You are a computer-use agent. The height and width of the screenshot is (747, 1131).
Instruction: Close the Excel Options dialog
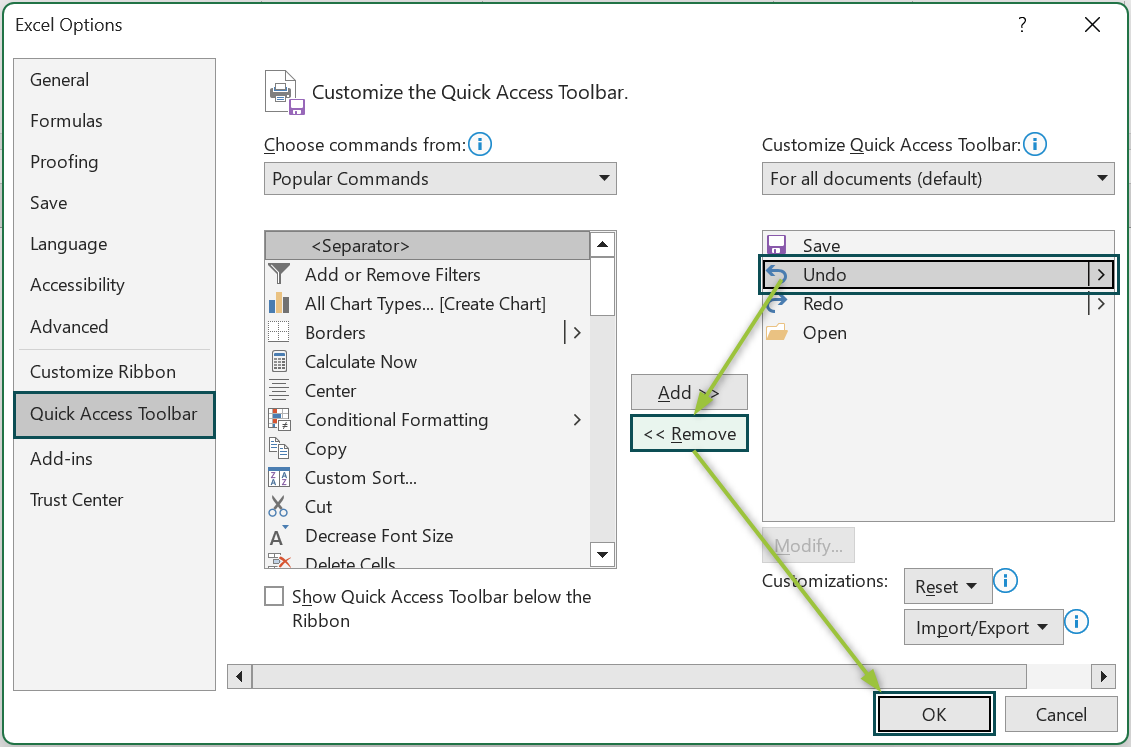(x=1092, y=25)
